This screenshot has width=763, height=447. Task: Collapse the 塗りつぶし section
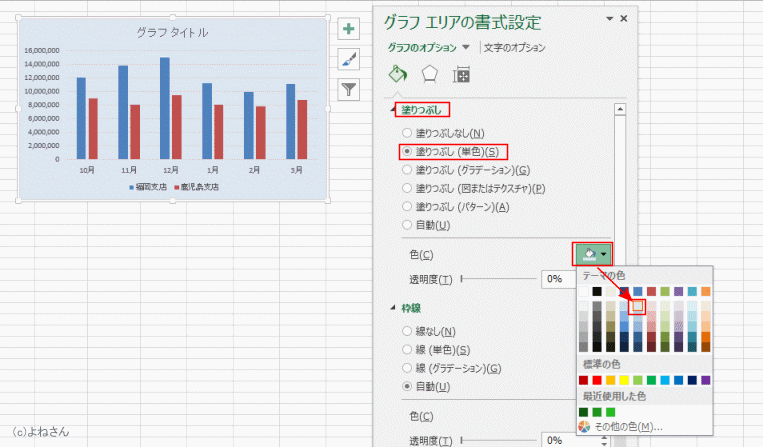coord(393,110)
